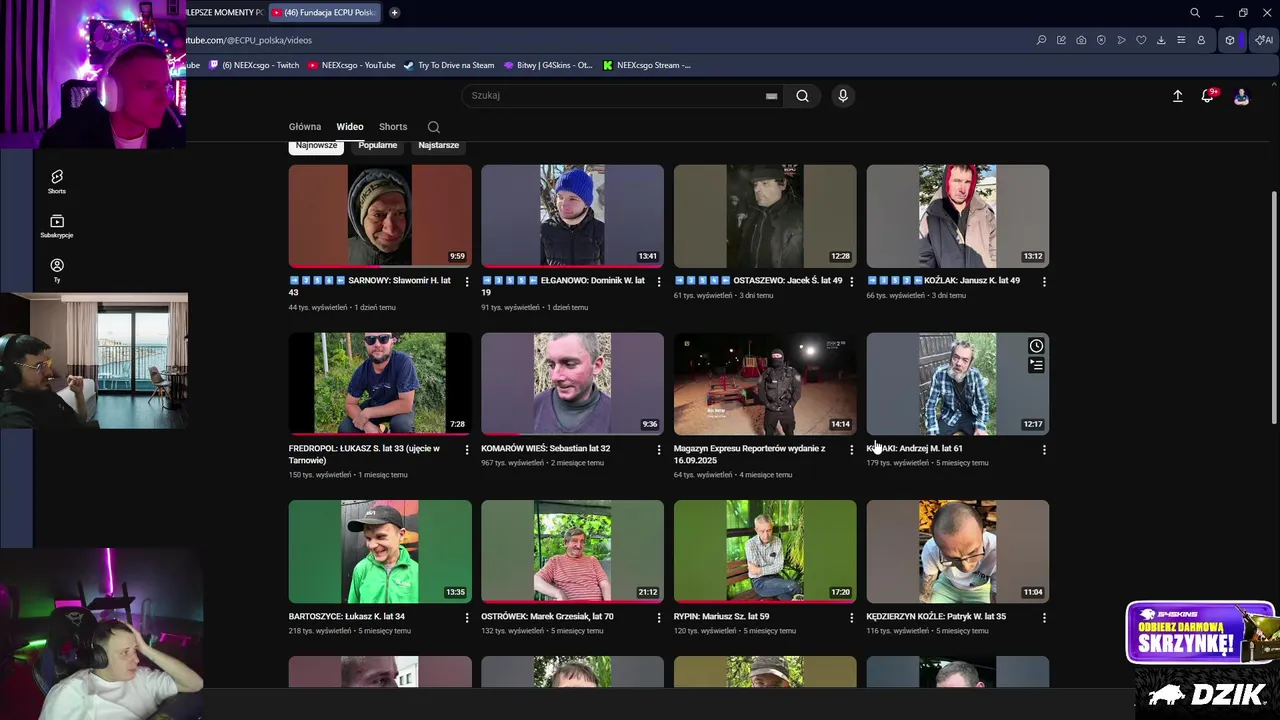Open the browser profile person icon
The height and width of the screenshot is (720, 1280).
1201,40
